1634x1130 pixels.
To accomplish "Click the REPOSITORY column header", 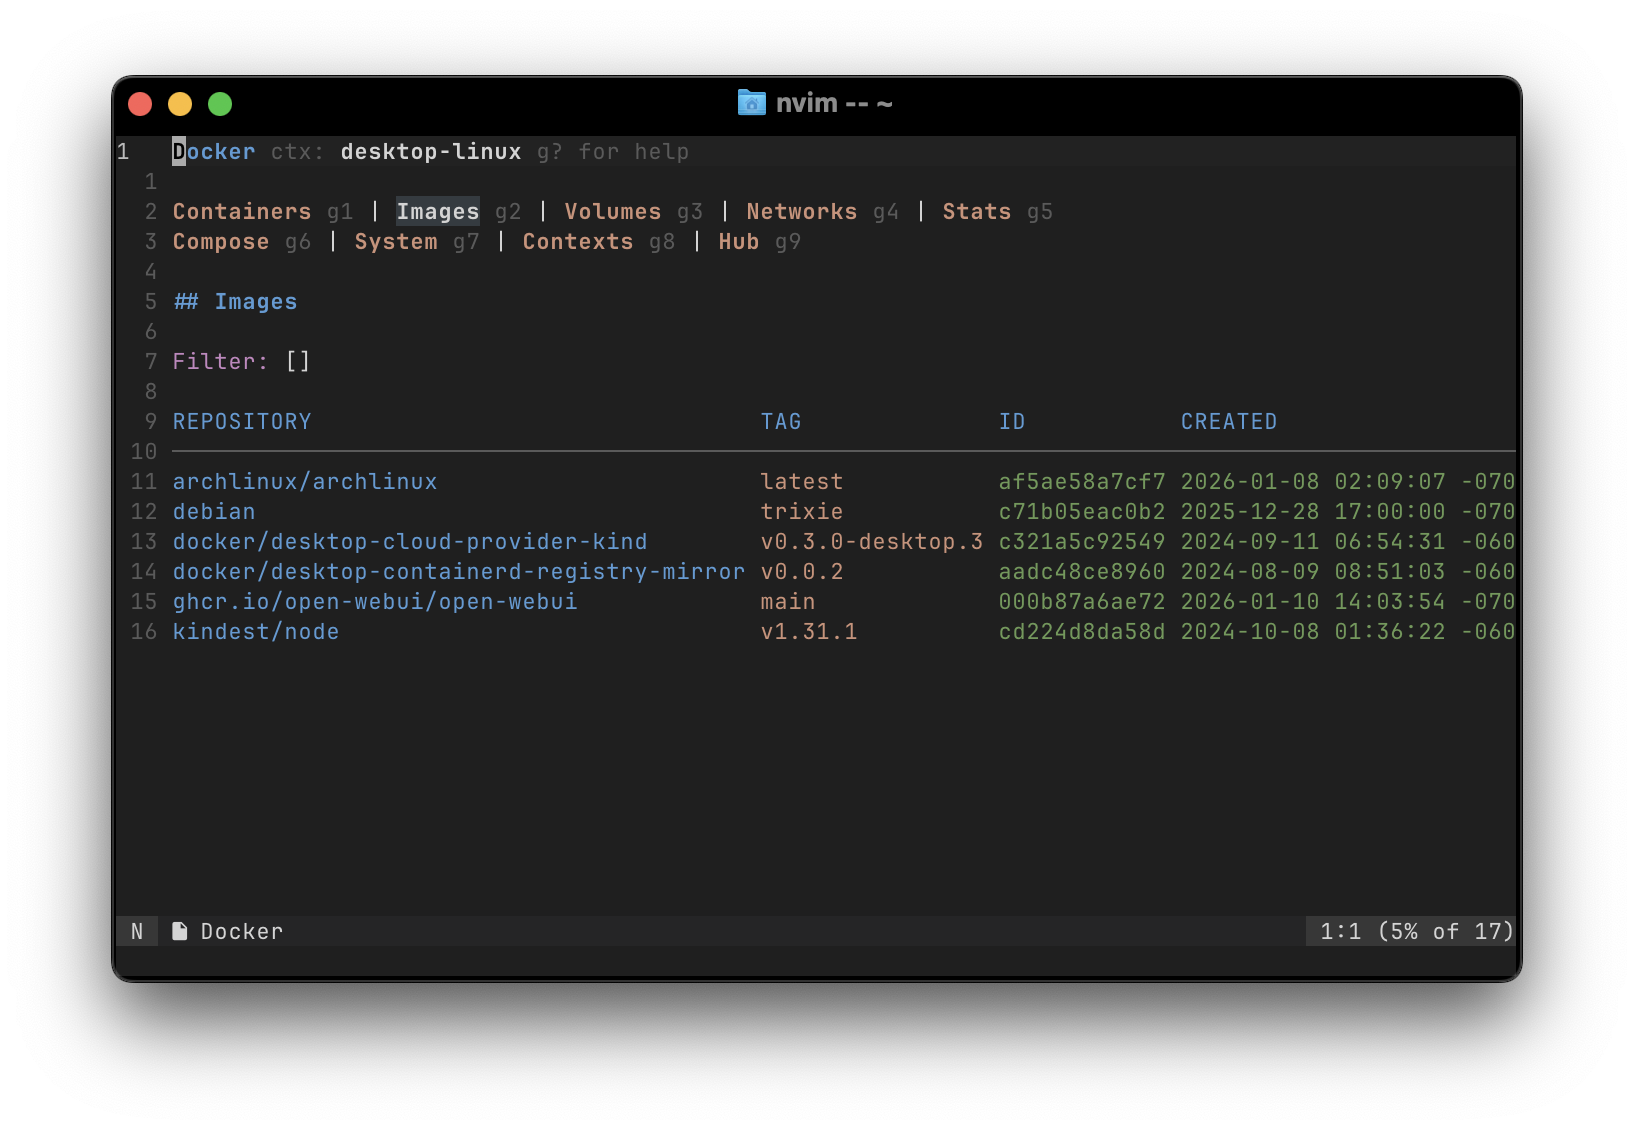I will (x=242, y=422).
